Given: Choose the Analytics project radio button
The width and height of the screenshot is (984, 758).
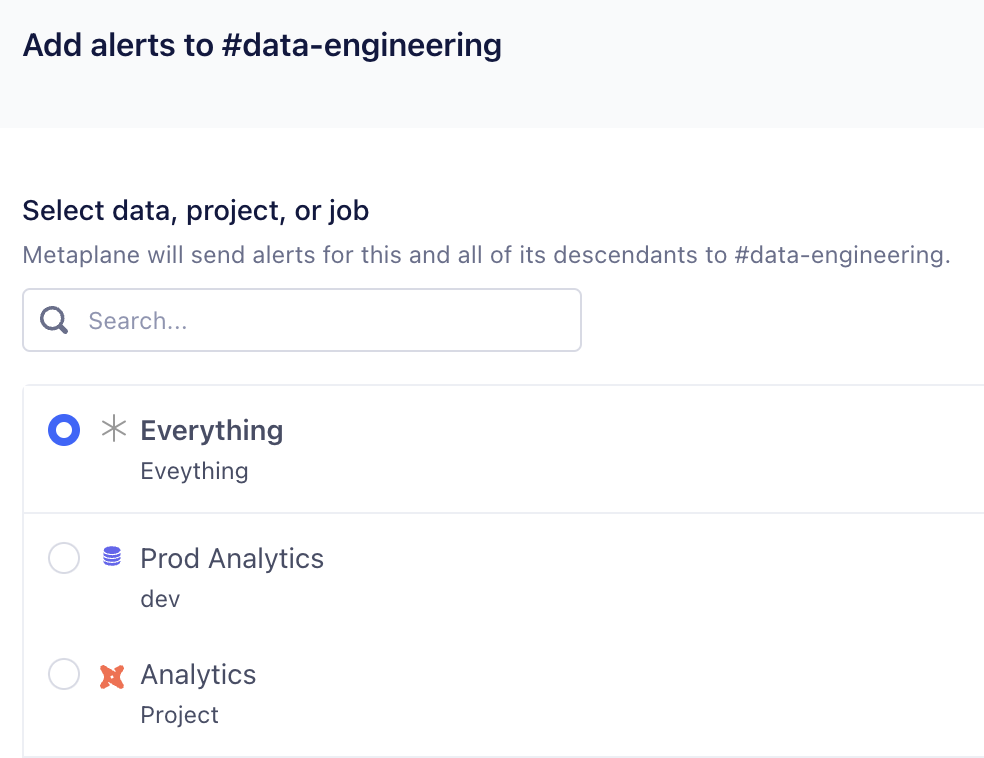Looking at the screenshot, I should tap(64, 675).
